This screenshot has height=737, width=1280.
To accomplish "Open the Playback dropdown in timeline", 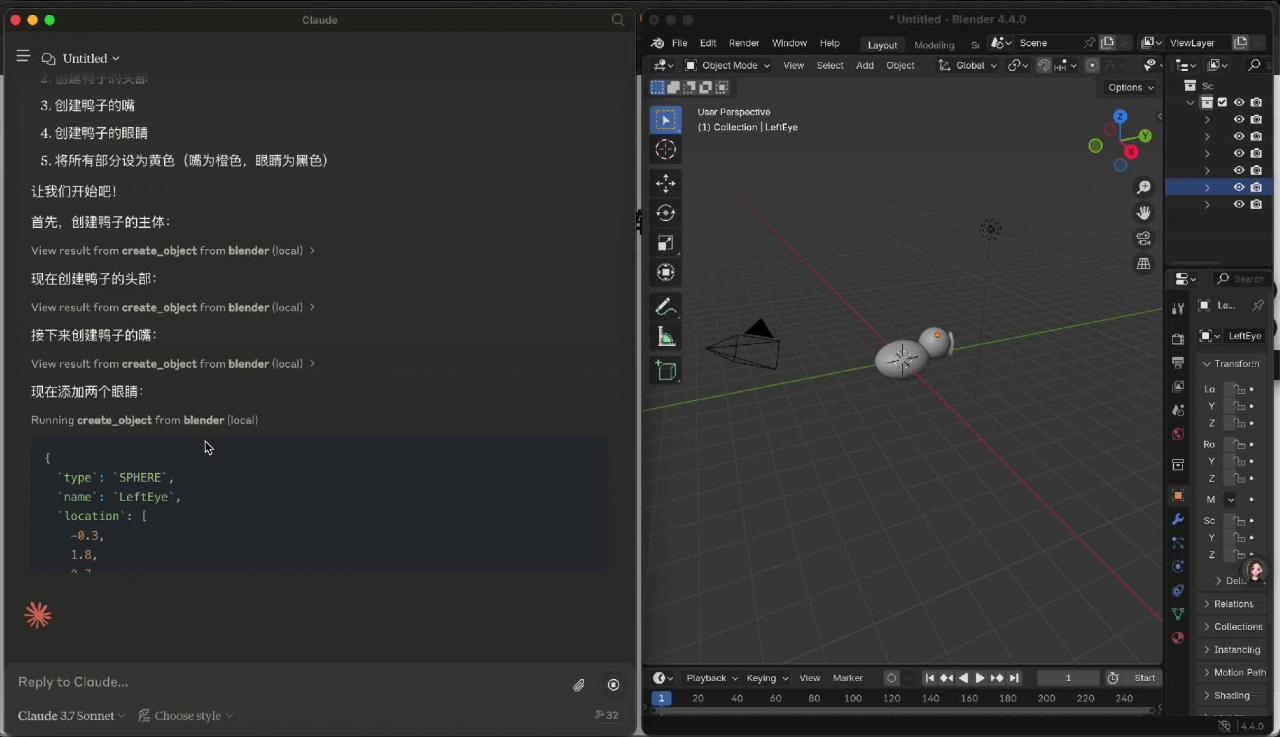I will click(711, 678).
